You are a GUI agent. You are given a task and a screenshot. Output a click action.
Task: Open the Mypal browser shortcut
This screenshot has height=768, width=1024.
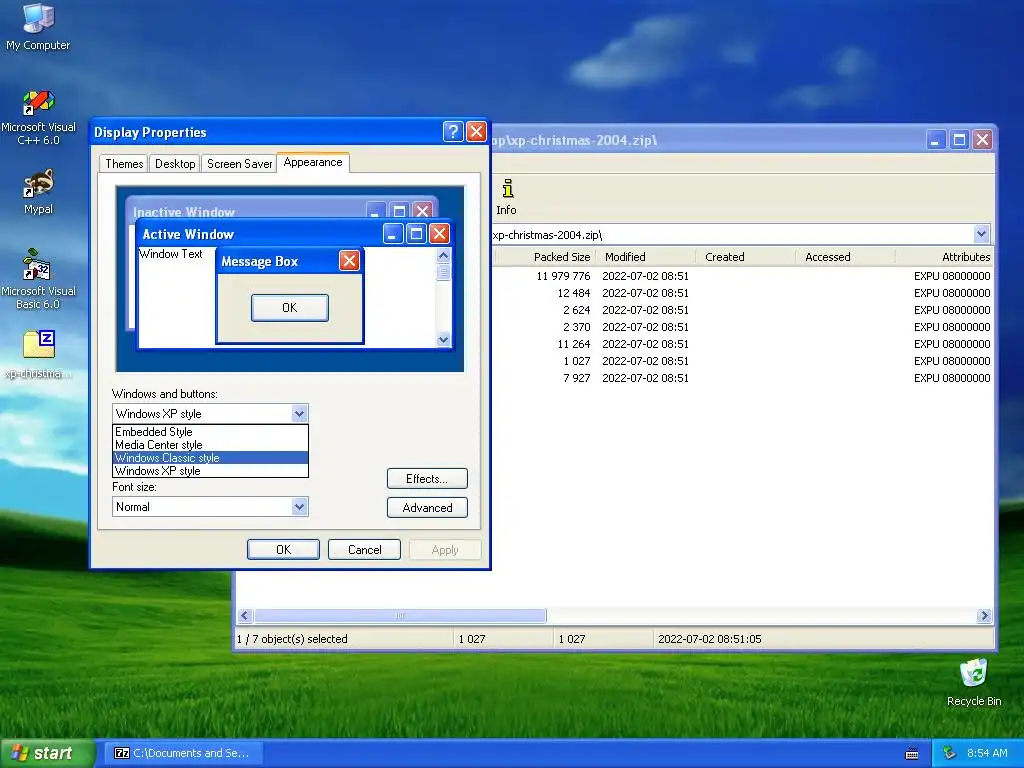tap(38, 192)
